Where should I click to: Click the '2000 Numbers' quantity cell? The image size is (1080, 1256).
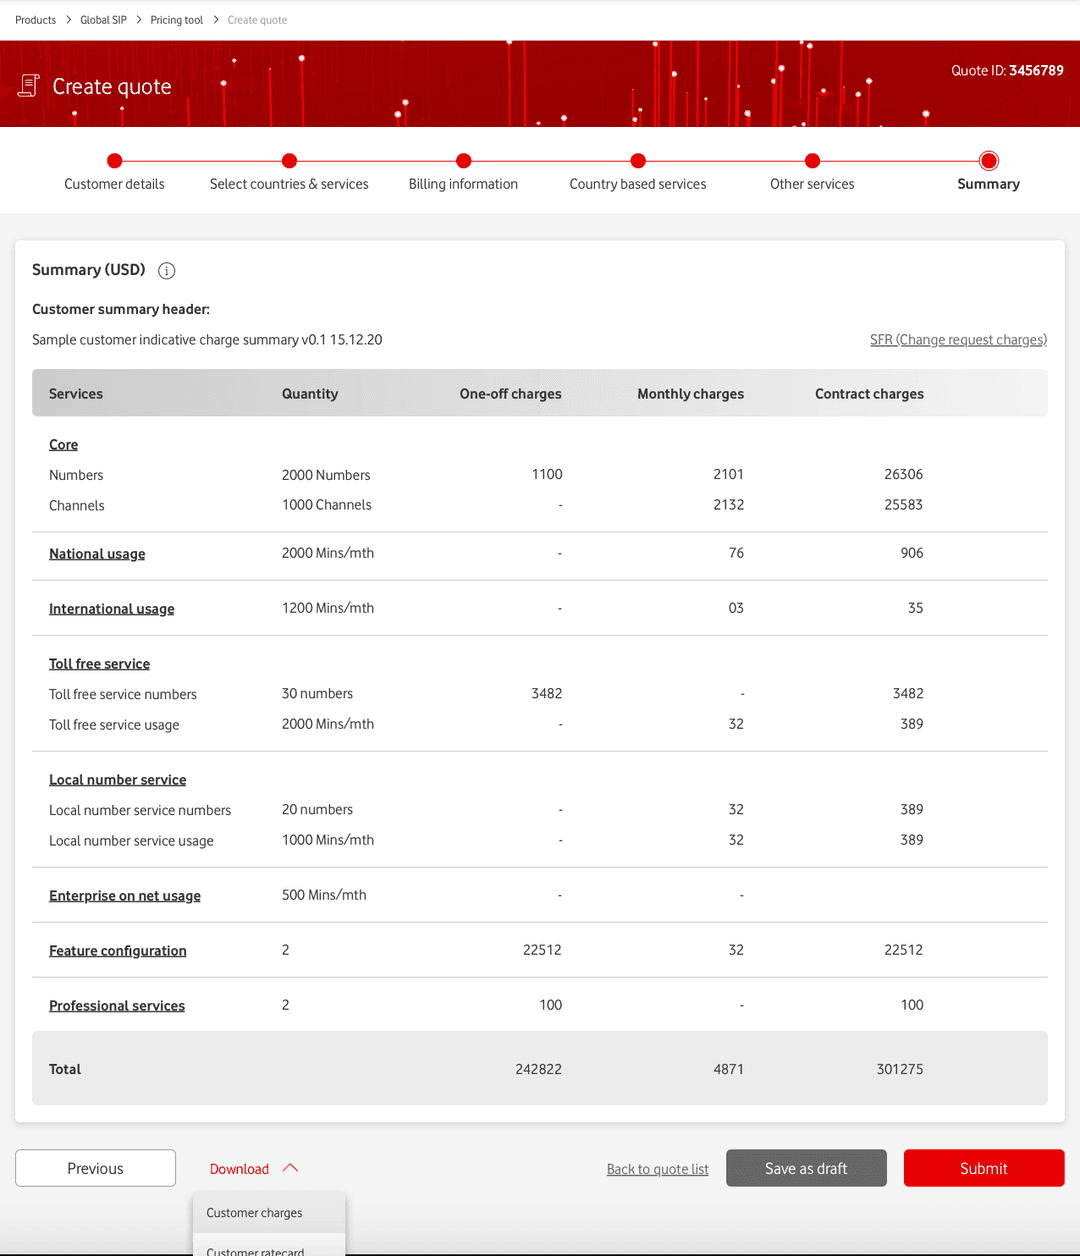tap(326, 475)
